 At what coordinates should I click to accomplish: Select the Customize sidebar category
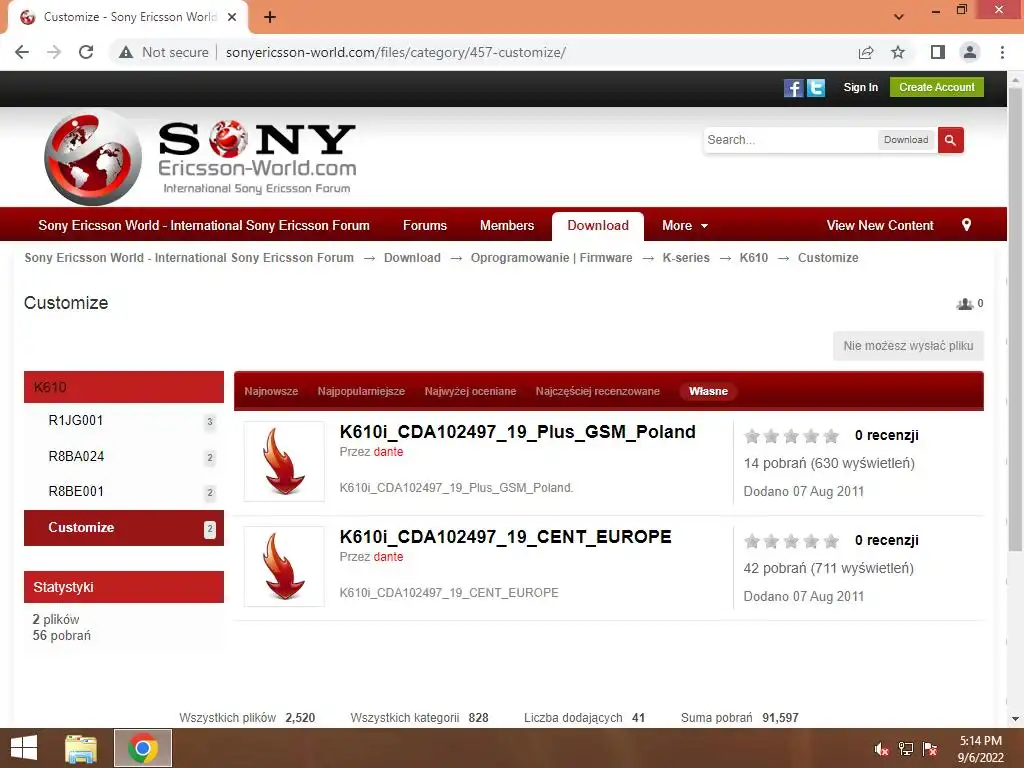pyautogui.click(x=124, y=528)
